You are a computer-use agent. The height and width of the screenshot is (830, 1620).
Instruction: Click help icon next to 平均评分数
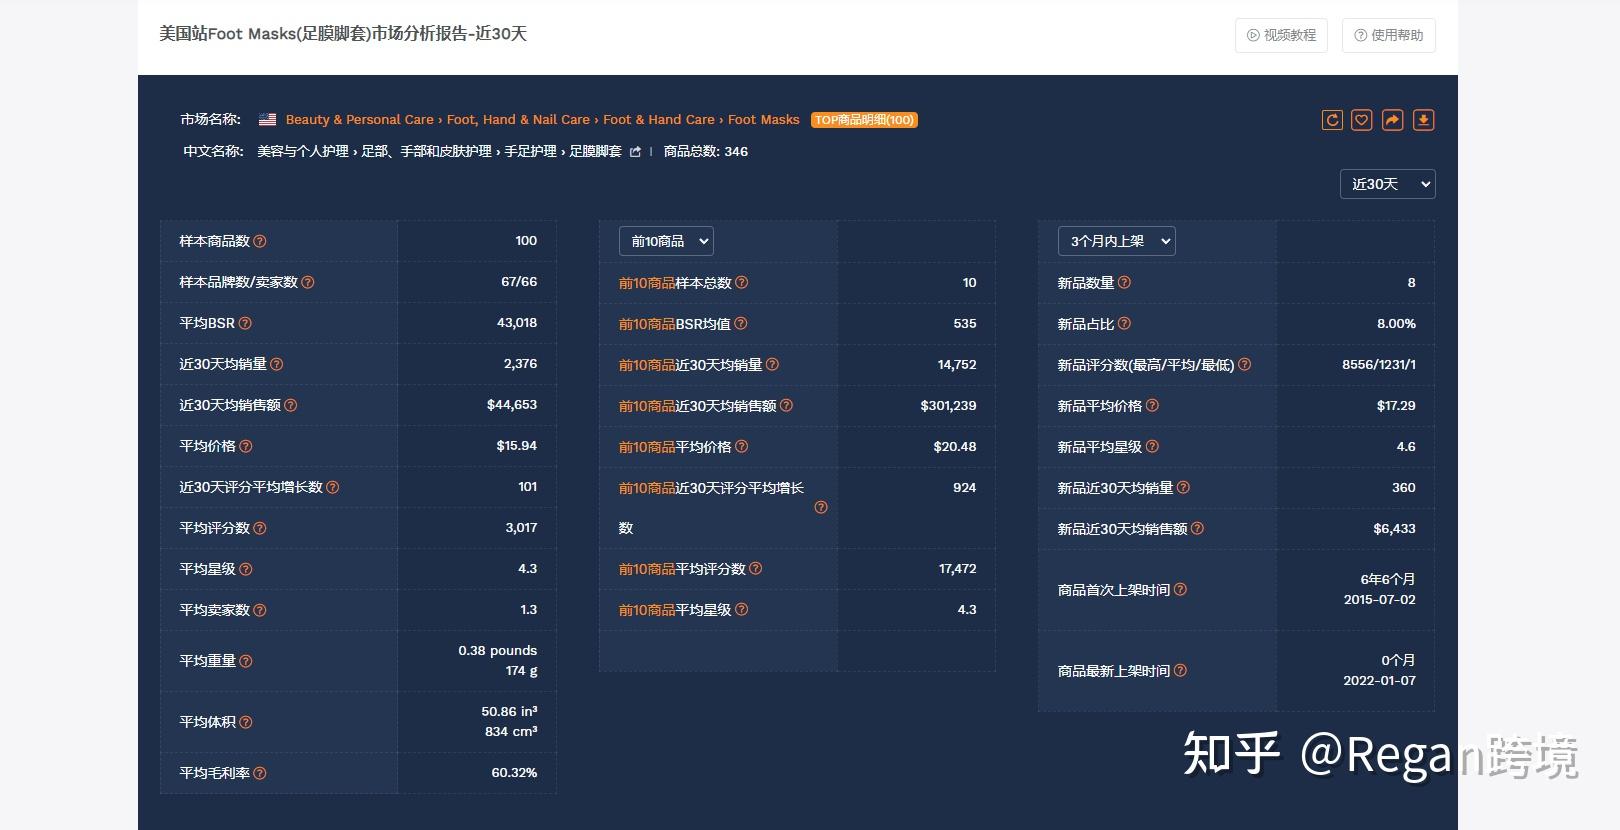coord(260,528)
